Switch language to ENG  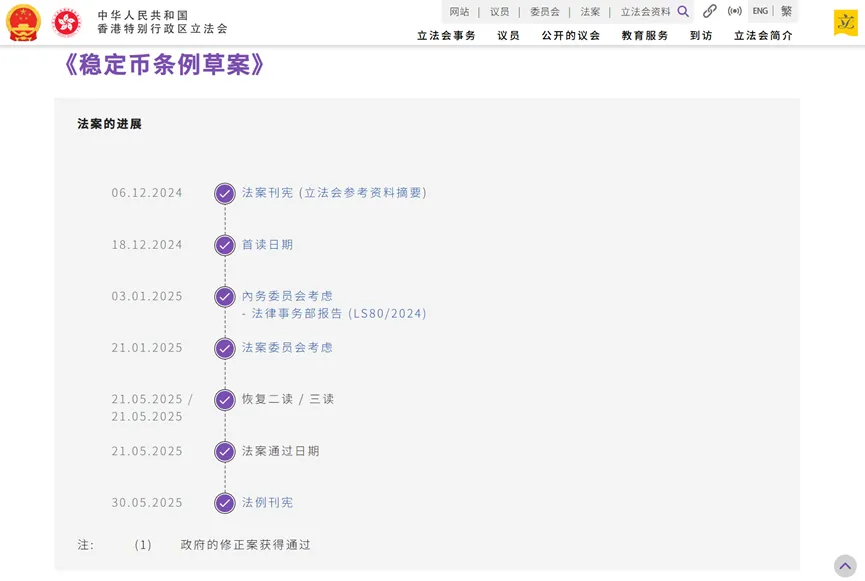760,11
